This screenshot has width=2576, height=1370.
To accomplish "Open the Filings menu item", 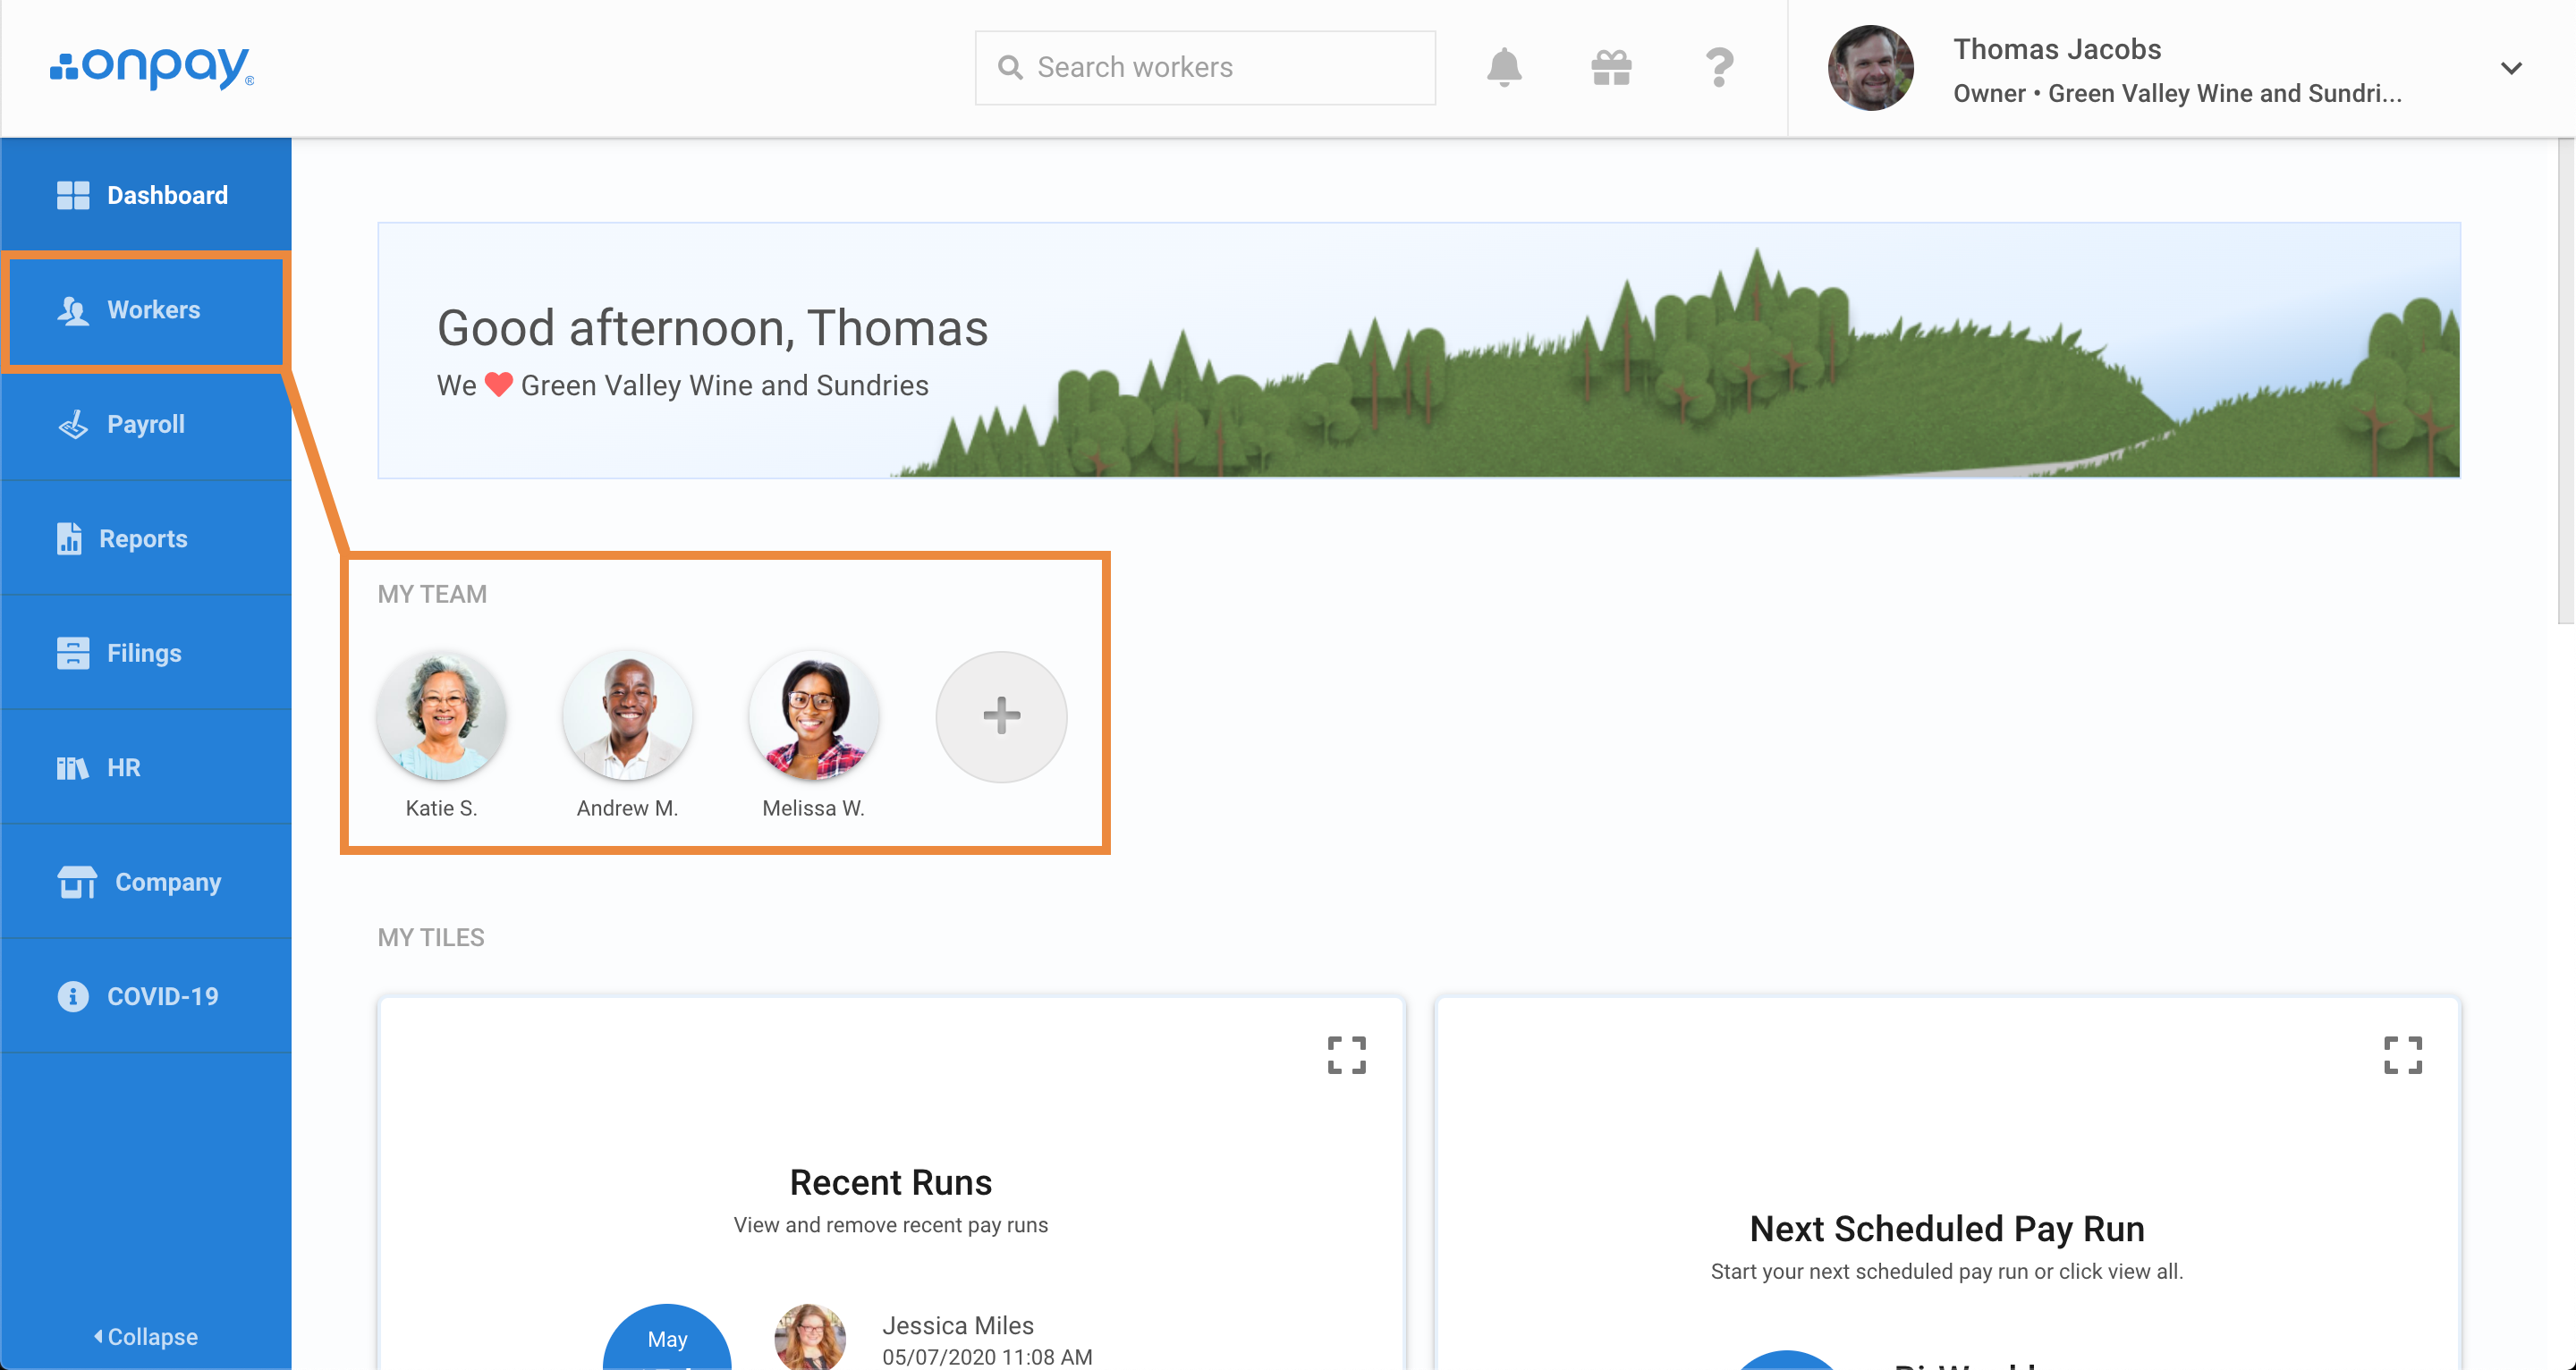I will [x=146, y=653].
